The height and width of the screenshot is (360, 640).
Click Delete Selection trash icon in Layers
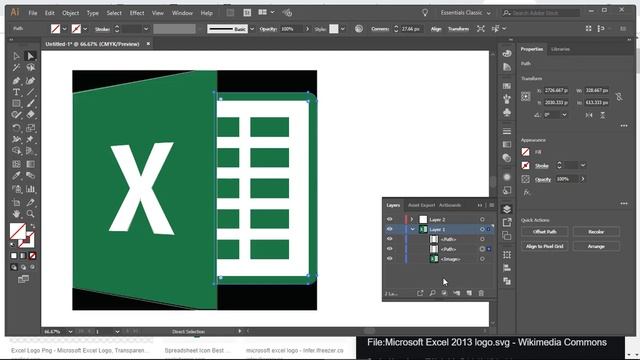481,293
